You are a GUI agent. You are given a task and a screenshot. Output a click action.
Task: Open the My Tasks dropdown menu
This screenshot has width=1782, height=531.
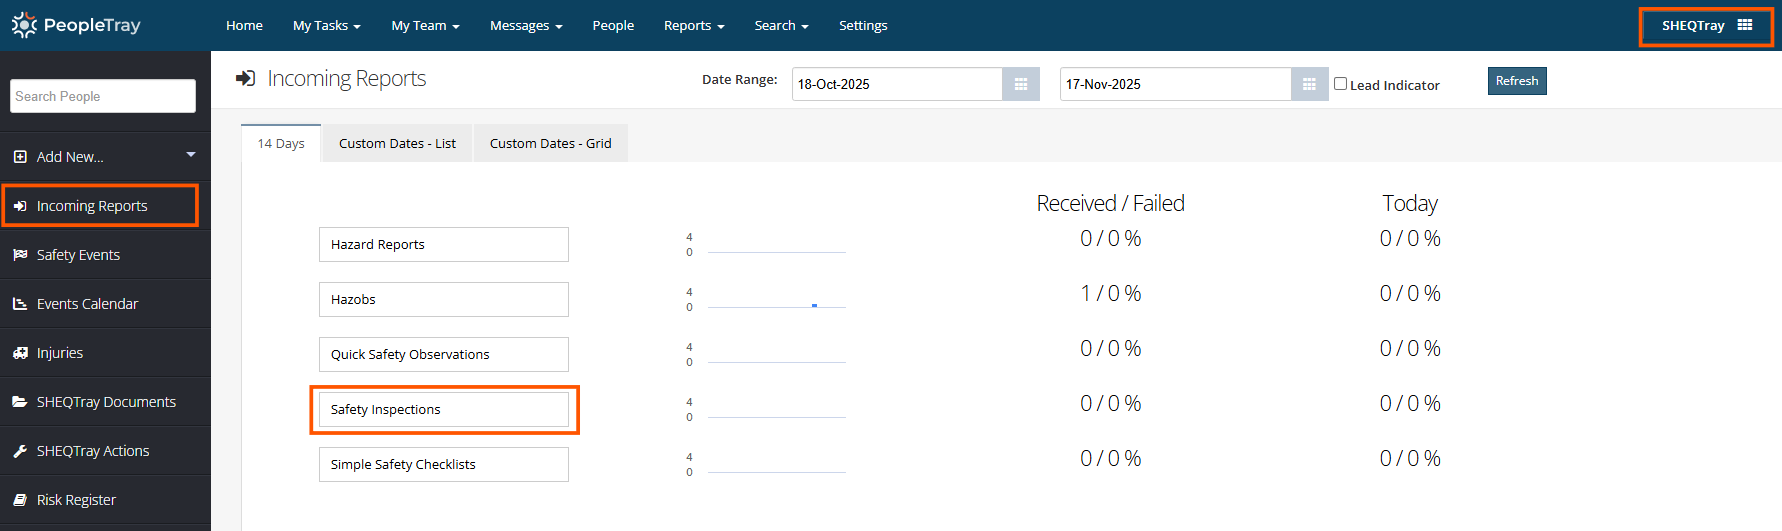pos(326,26)
